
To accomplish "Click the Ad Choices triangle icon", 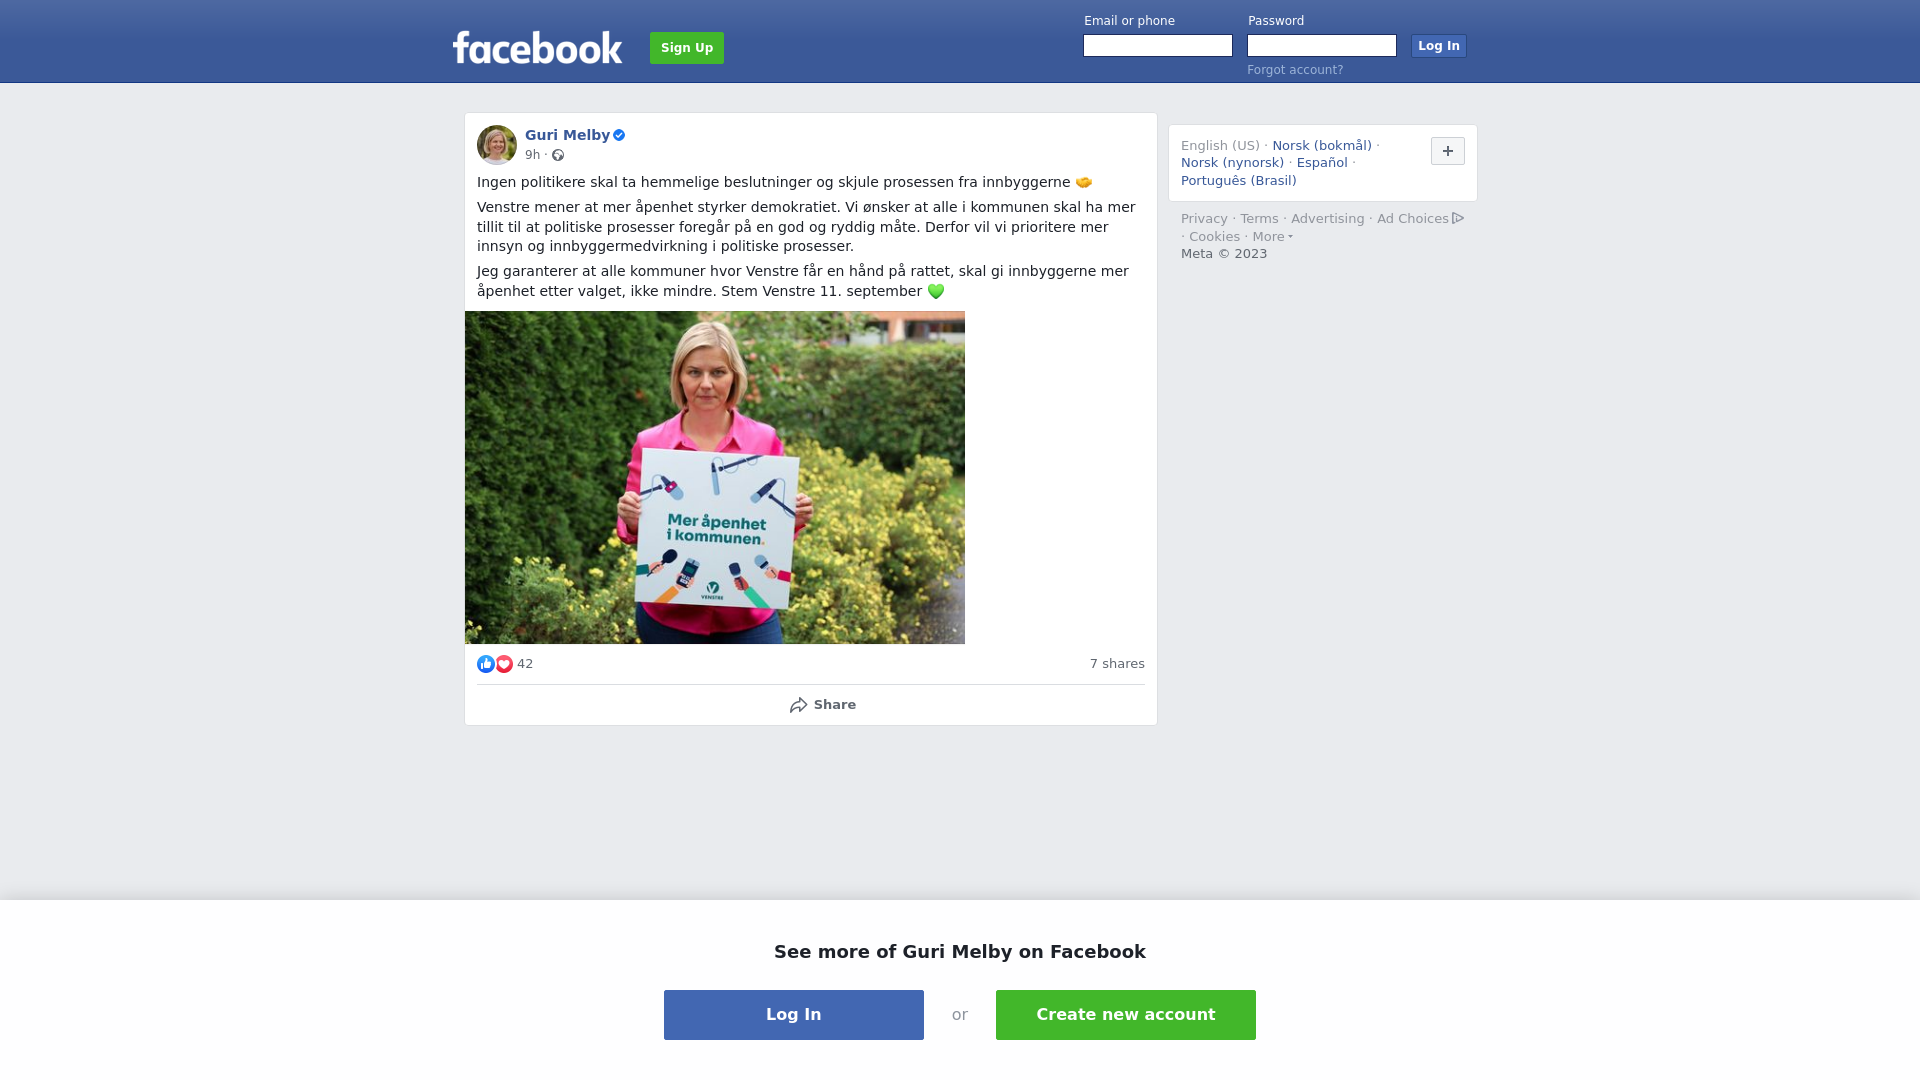I will click(x=1458, y=218).
